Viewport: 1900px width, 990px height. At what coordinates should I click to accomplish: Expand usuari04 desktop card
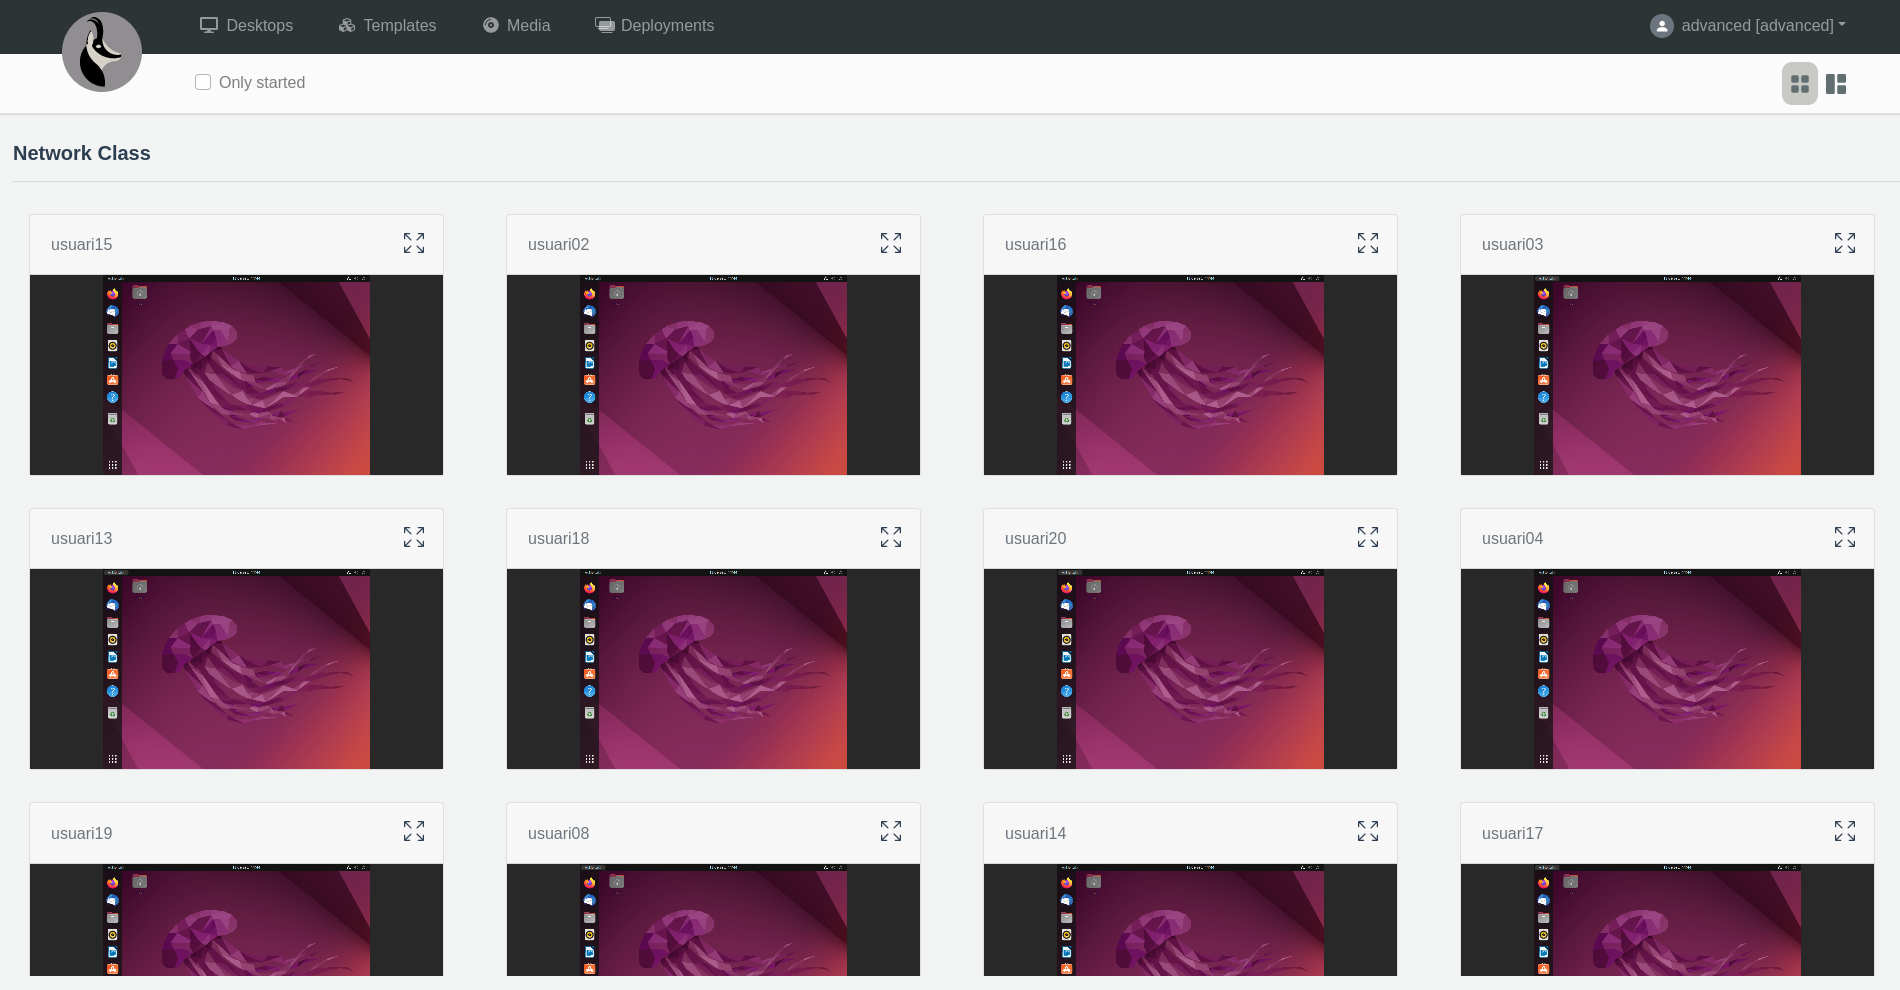coord(1845,537)
